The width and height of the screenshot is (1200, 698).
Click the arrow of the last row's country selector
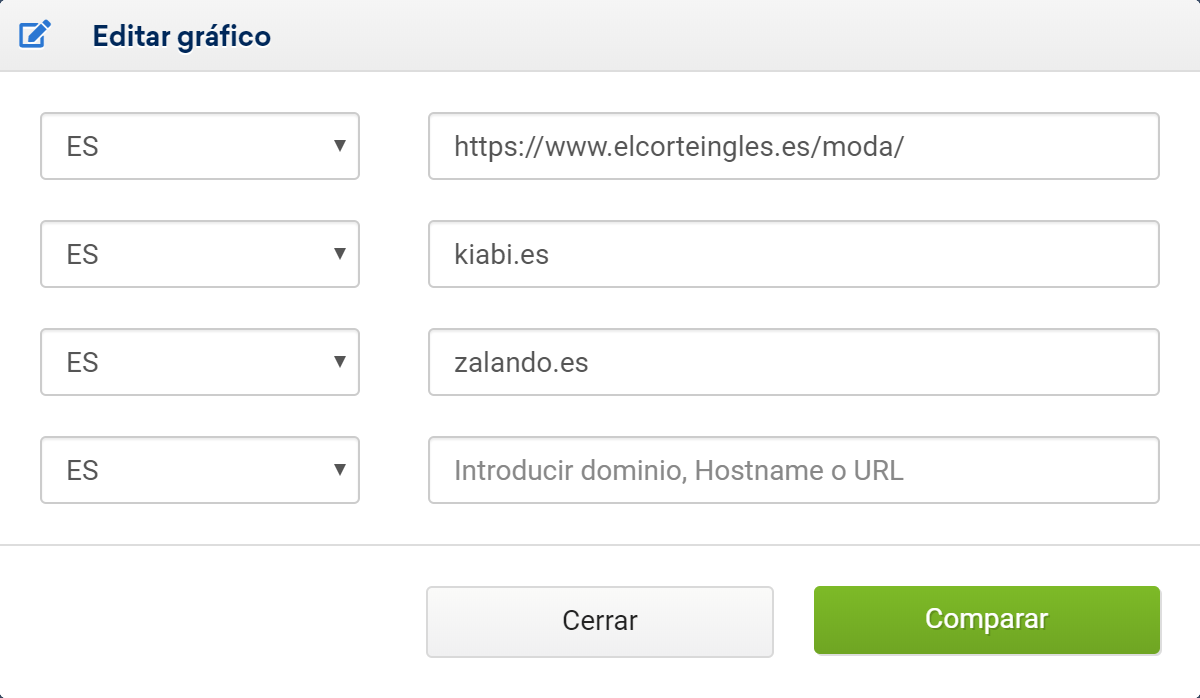340,470
